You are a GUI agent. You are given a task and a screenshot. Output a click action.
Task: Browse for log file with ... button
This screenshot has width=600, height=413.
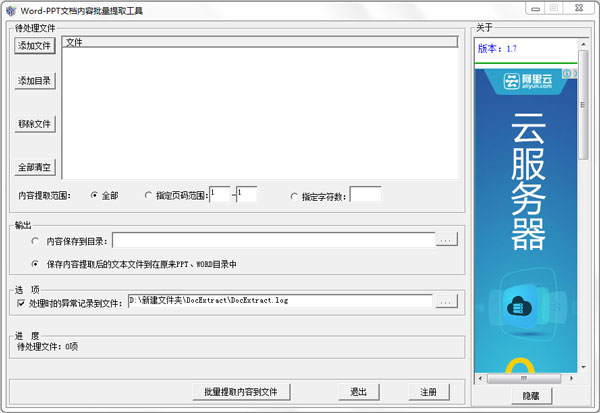[447, 301]
